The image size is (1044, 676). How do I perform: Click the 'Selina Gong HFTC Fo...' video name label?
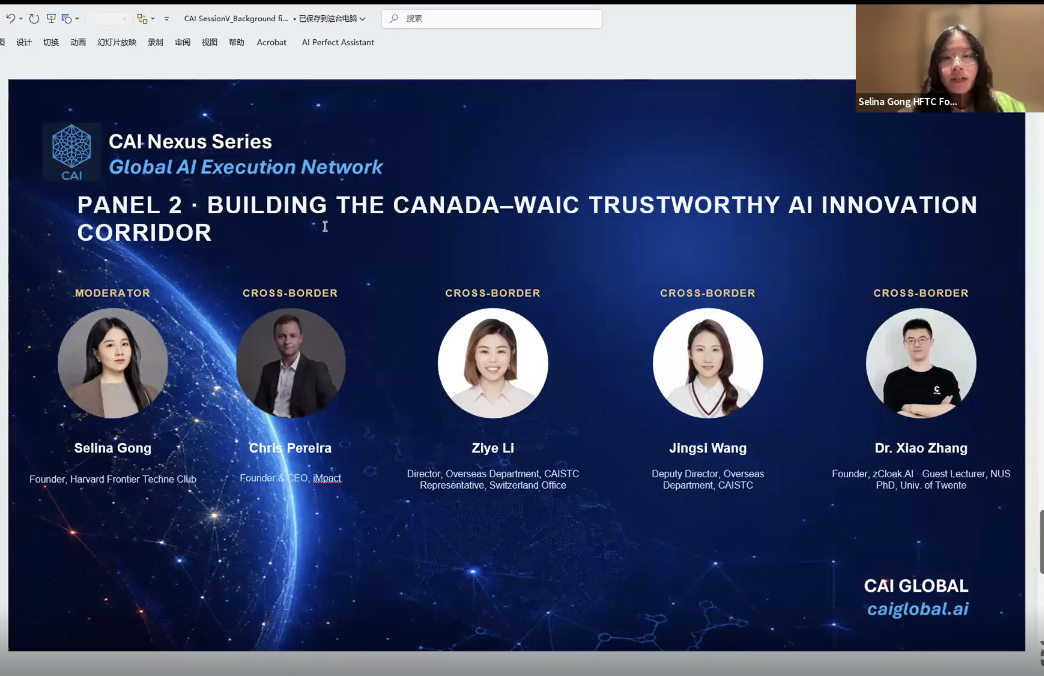click(908, 101)
